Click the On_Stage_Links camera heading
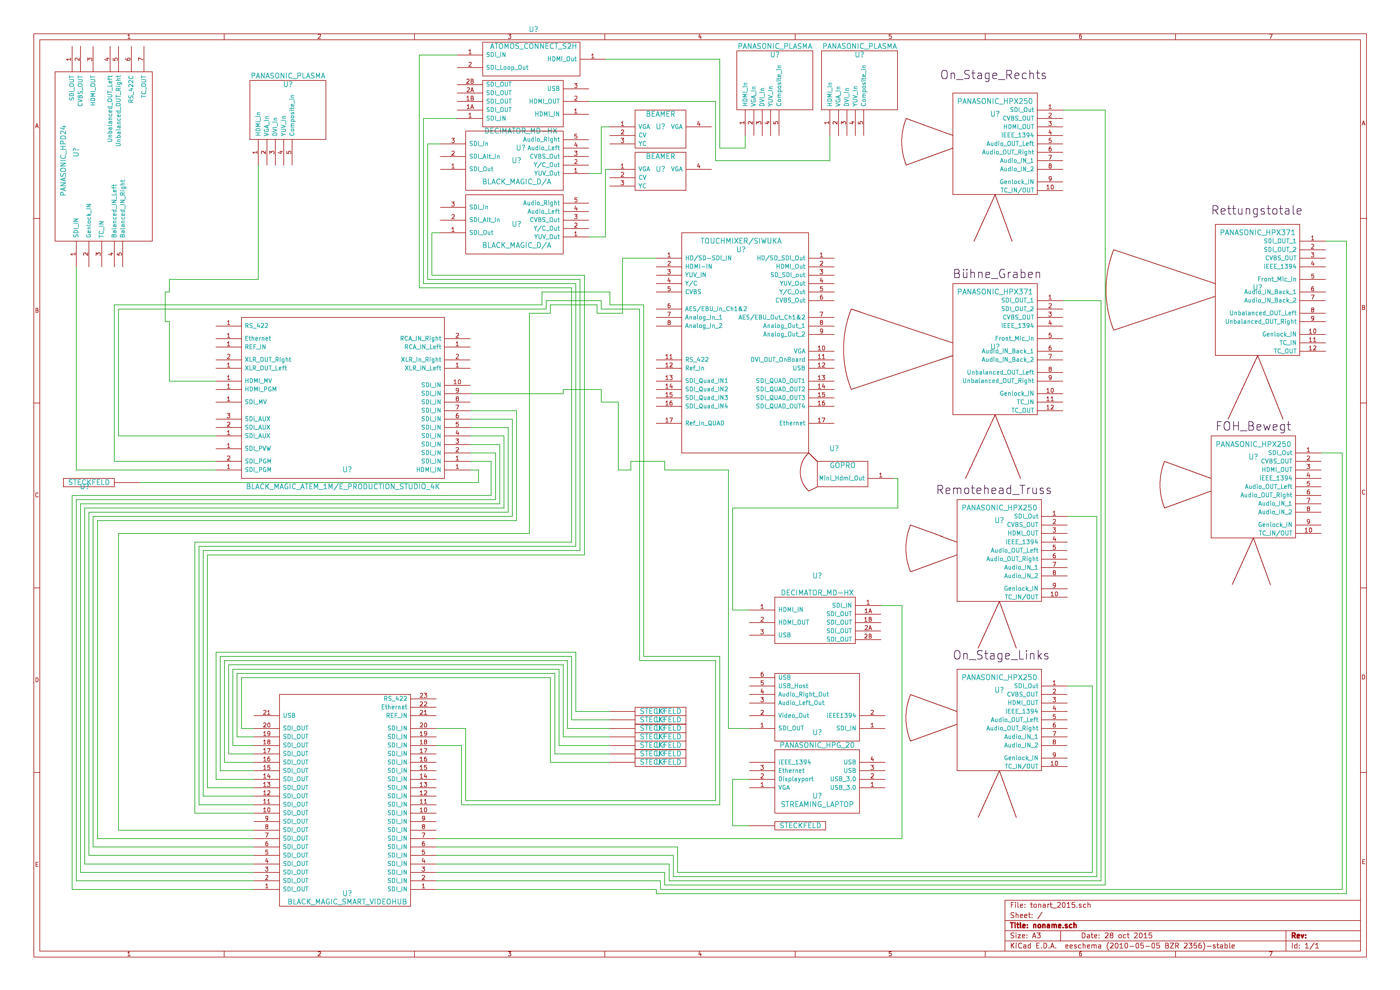Viewport: 1400px width, 990px height. 1001,655
